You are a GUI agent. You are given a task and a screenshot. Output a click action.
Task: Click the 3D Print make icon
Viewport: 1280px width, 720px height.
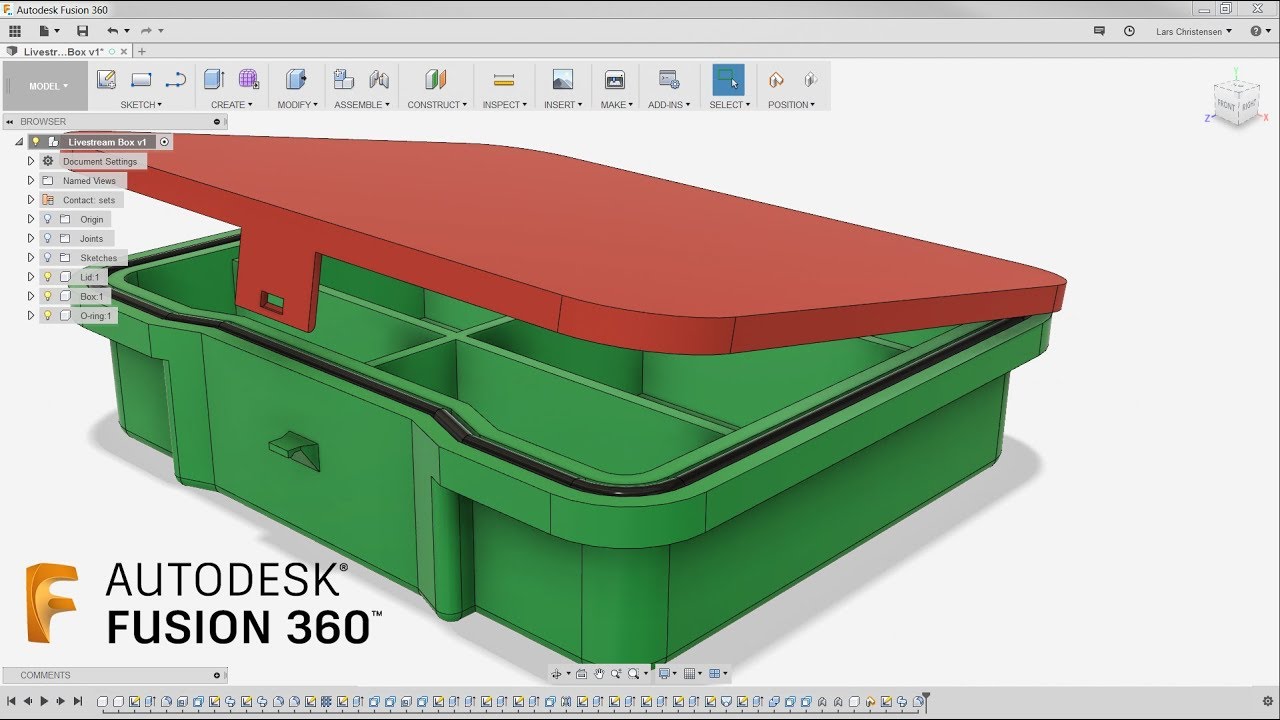(x=615, y=79)
